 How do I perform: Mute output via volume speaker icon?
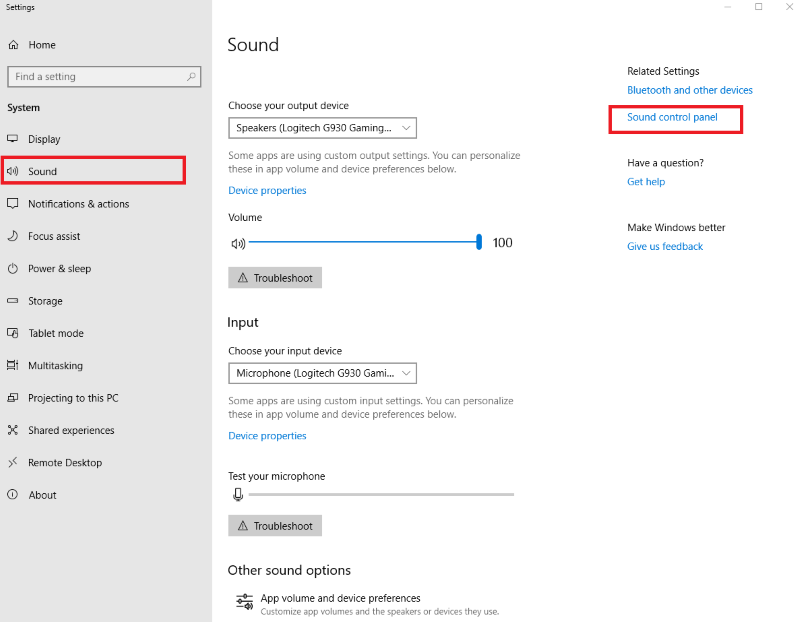[x=238, y=243]
